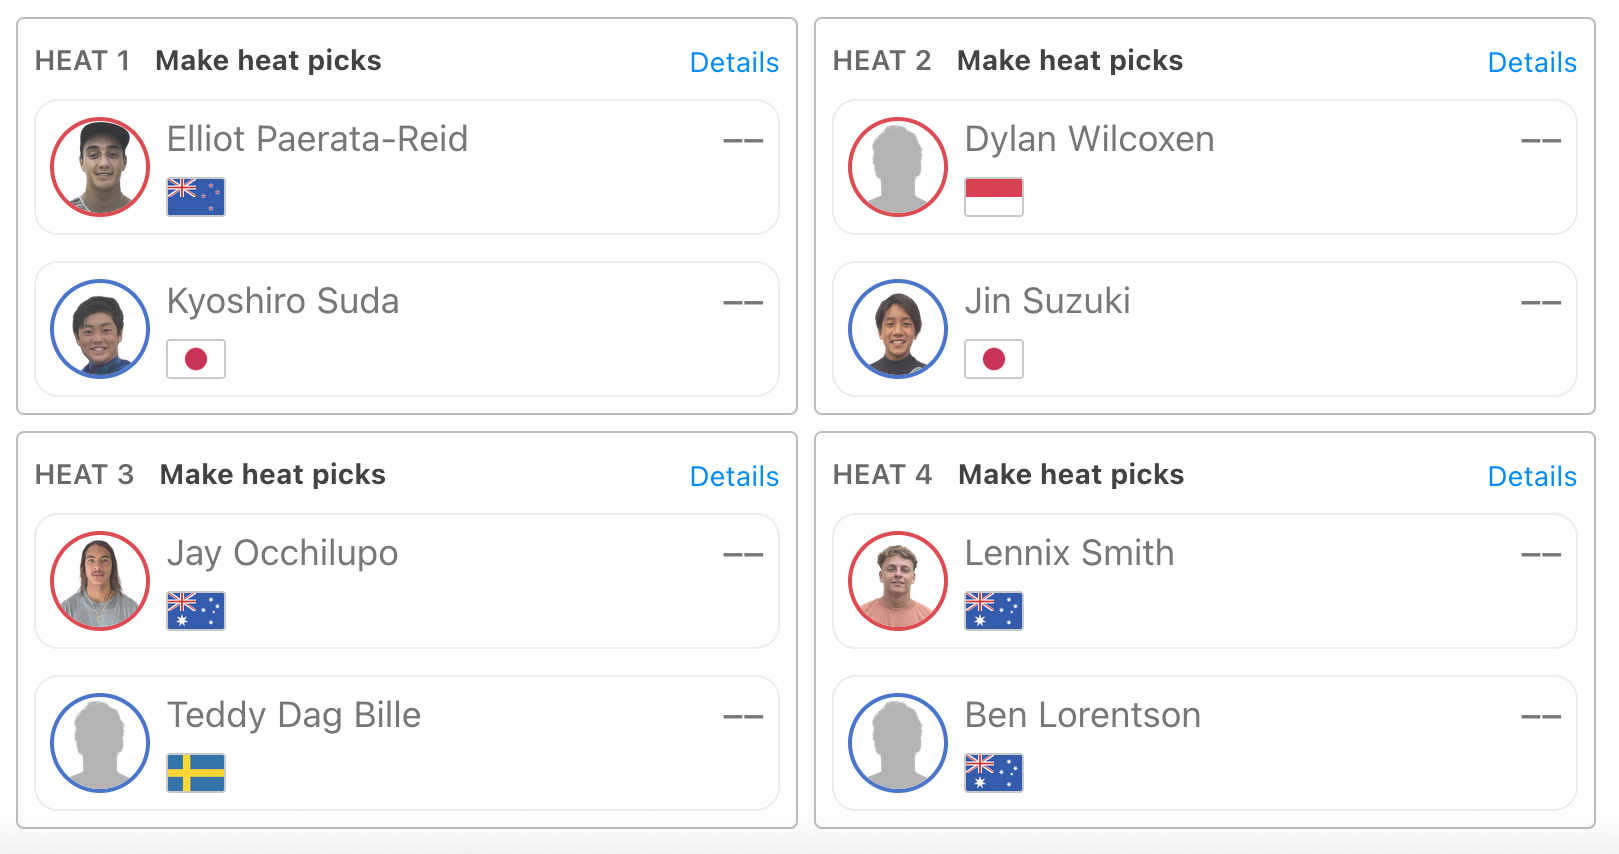Click Japan flag under Jin Suzuki
Image resolution: width=1619 pixels, height=854 pixels.
pos(994,359)
